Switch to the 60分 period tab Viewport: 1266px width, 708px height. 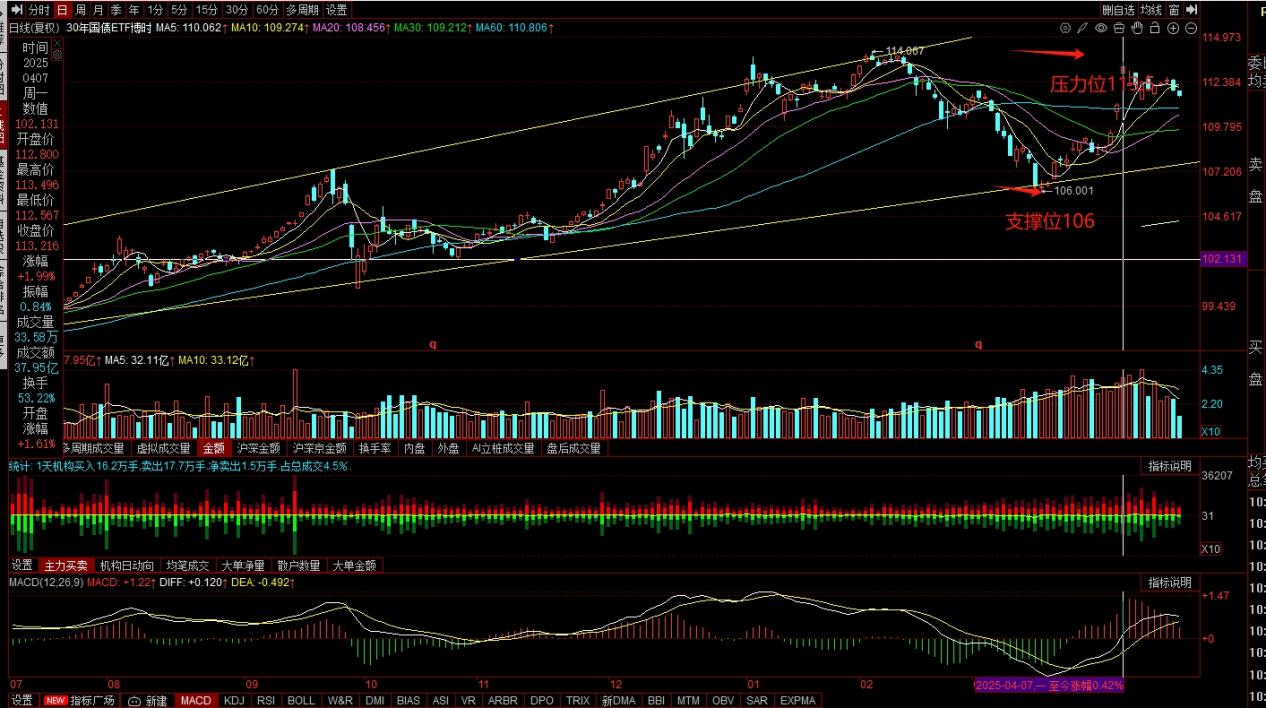267,9
